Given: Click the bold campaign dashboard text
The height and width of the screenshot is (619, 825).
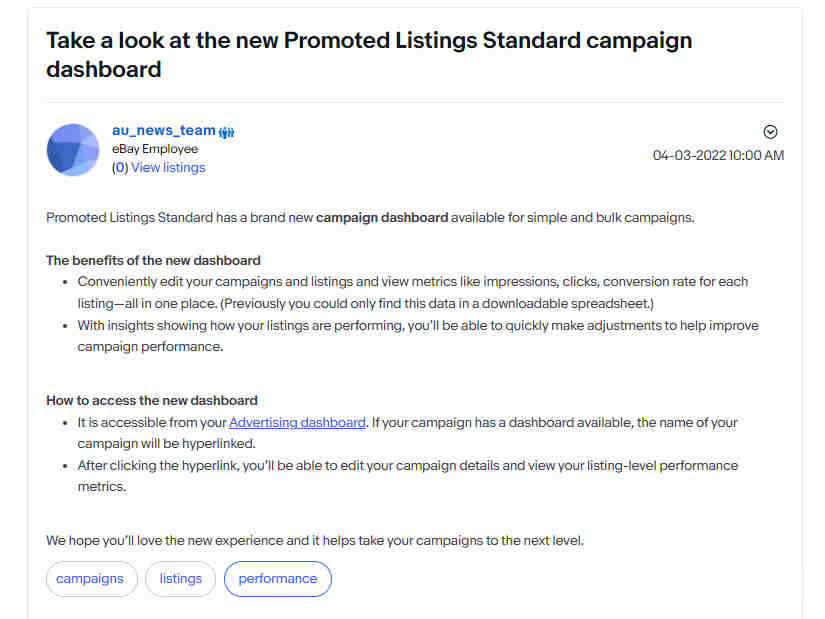Looking at the screenshot, I should [x=382, y=217].
